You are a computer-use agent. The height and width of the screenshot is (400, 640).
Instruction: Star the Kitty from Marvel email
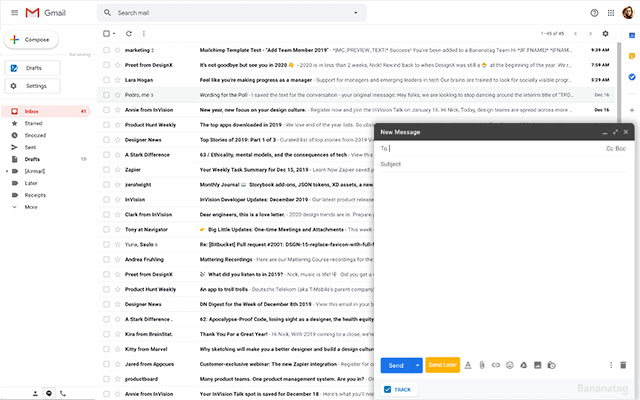coord(118,349)
